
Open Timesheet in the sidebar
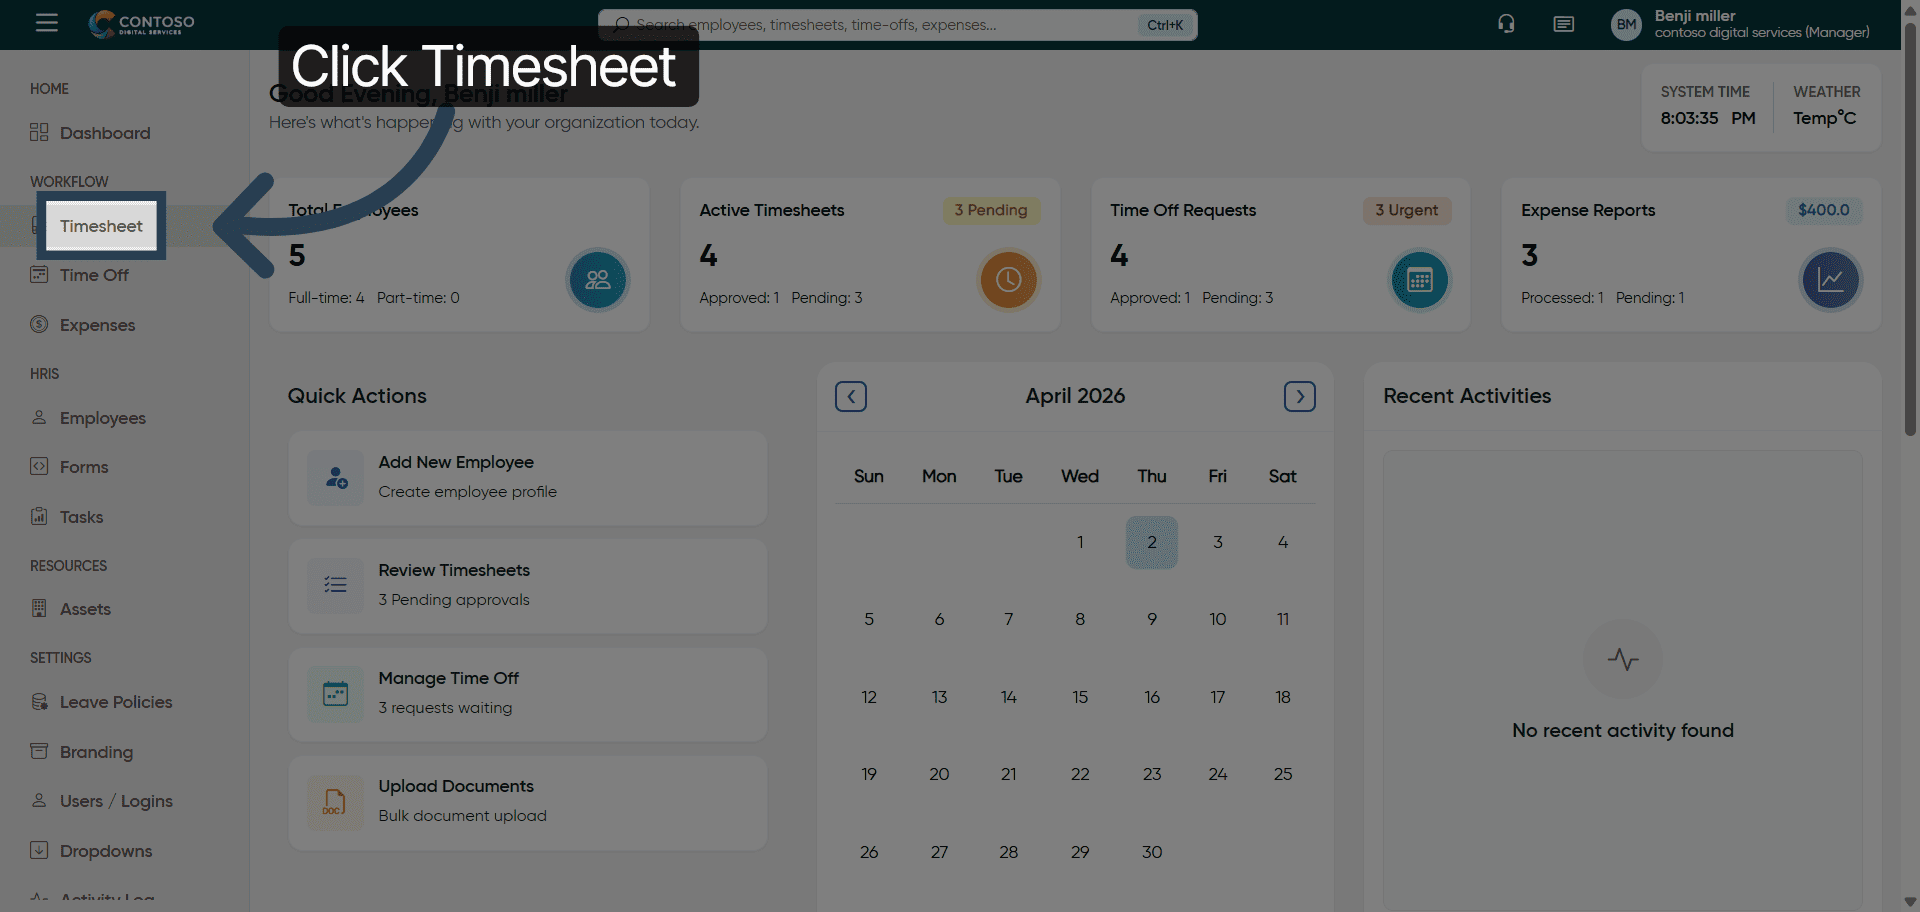[x=101, y=226]
